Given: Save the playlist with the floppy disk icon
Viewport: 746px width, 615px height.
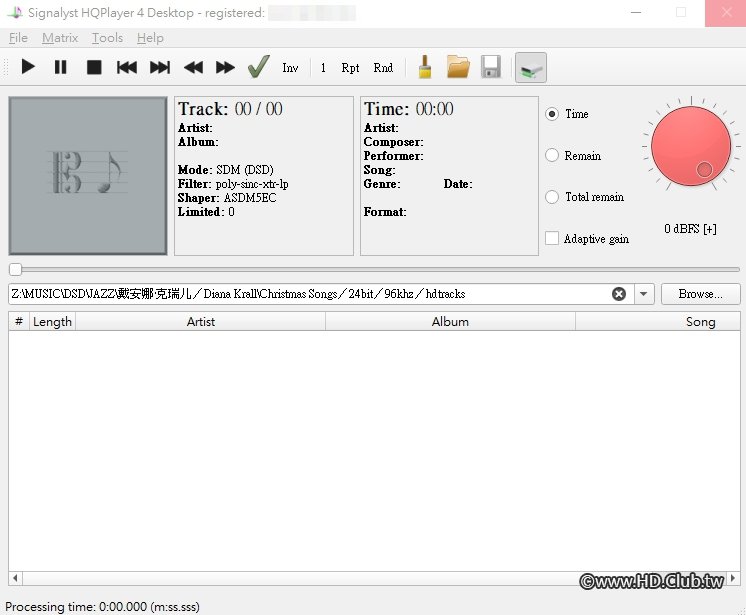Looking at the screenshot, I should (491, 67).
